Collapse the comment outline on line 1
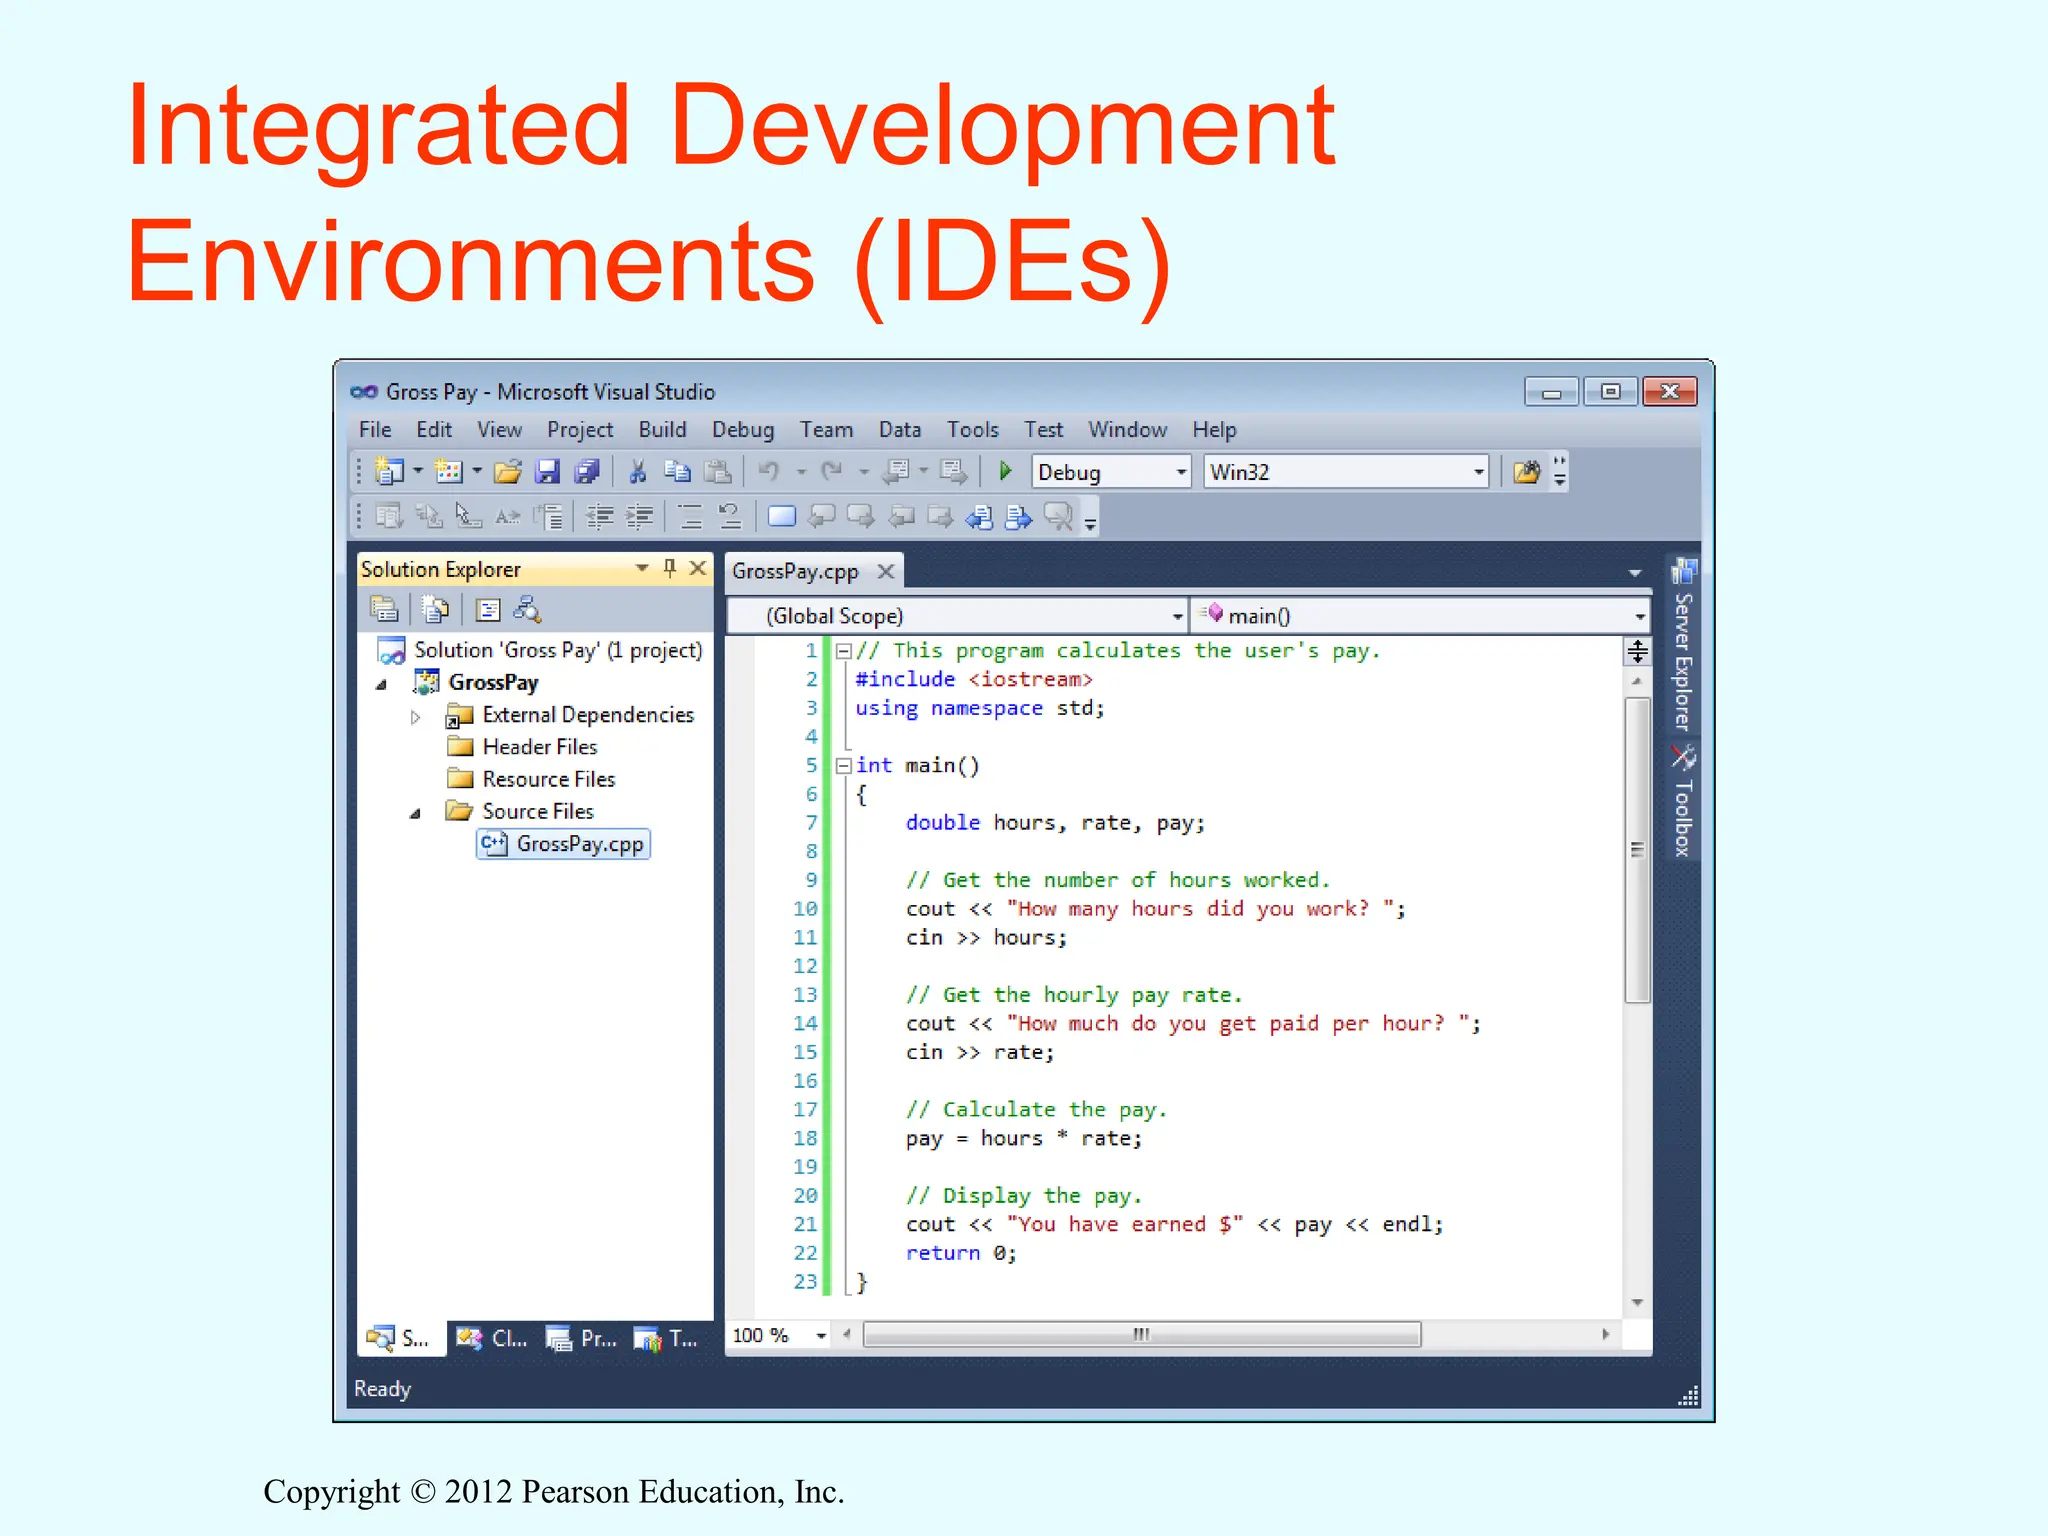Viewport: 2048px width, 1536px height. coord(843,651)
